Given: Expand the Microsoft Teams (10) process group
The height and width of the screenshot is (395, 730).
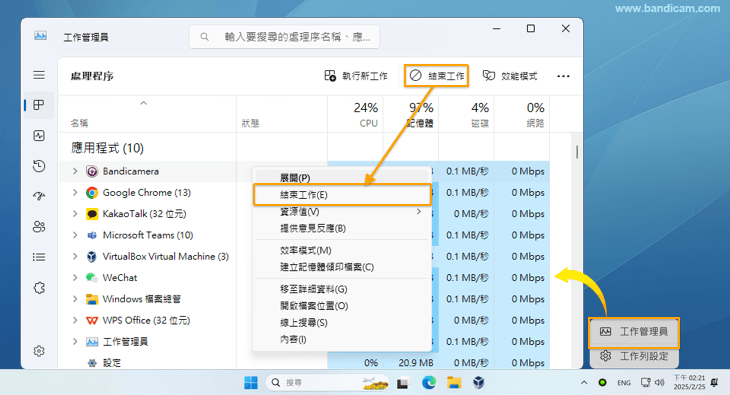Looking at the screenshot, I should click(75, 235).
